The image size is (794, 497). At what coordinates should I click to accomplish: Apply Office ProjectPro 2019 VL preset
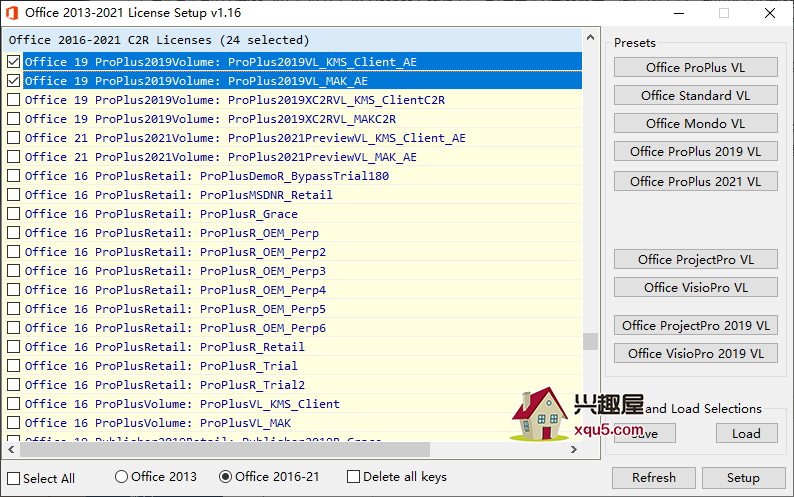(x=695, y=325)
